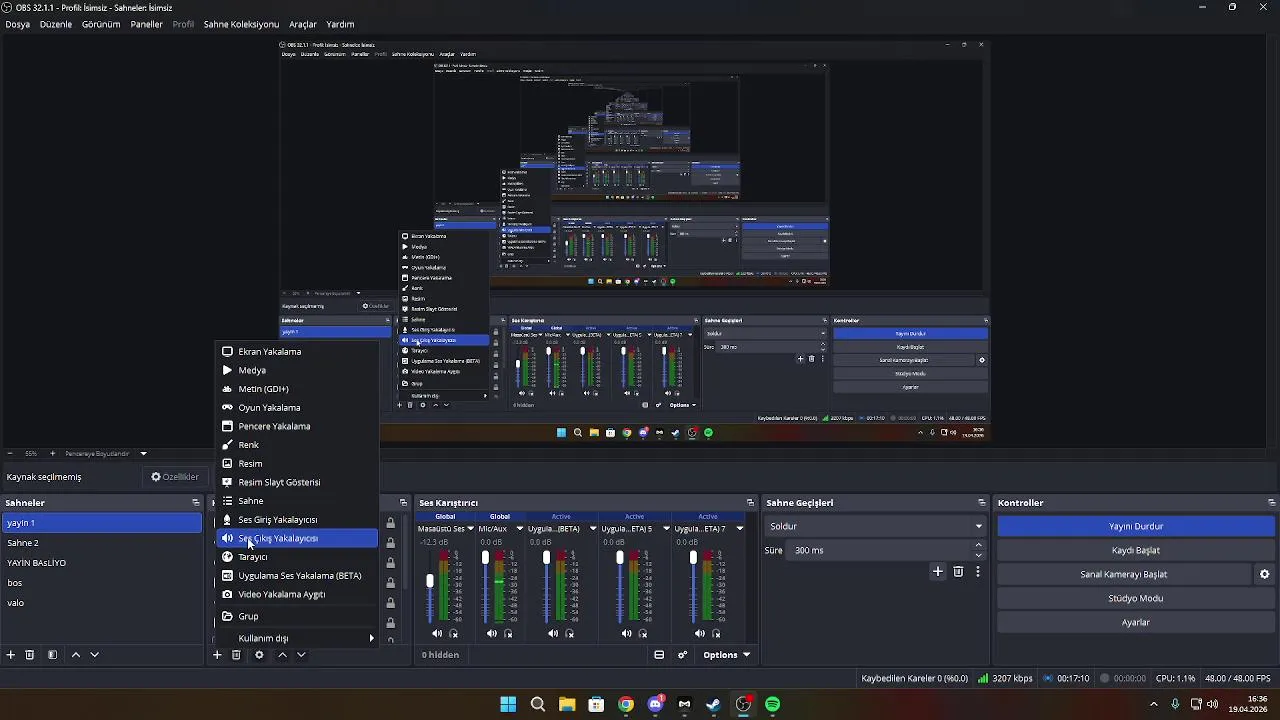Mute the Mic/Aux channel
The width and height of the screenshot is (1280, 720).
coord(491,633)
